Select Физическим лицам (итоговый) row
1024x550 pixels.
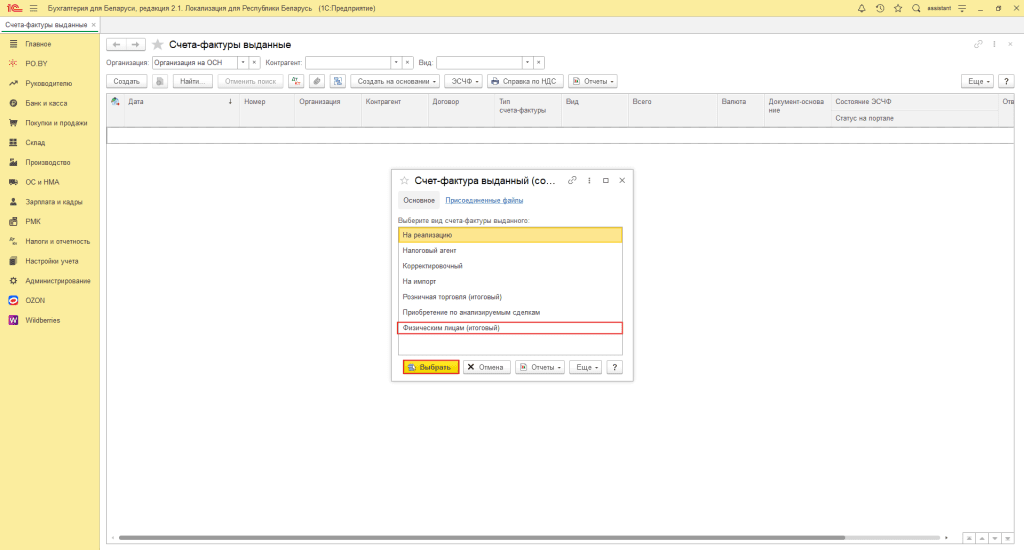click(510, 328)
